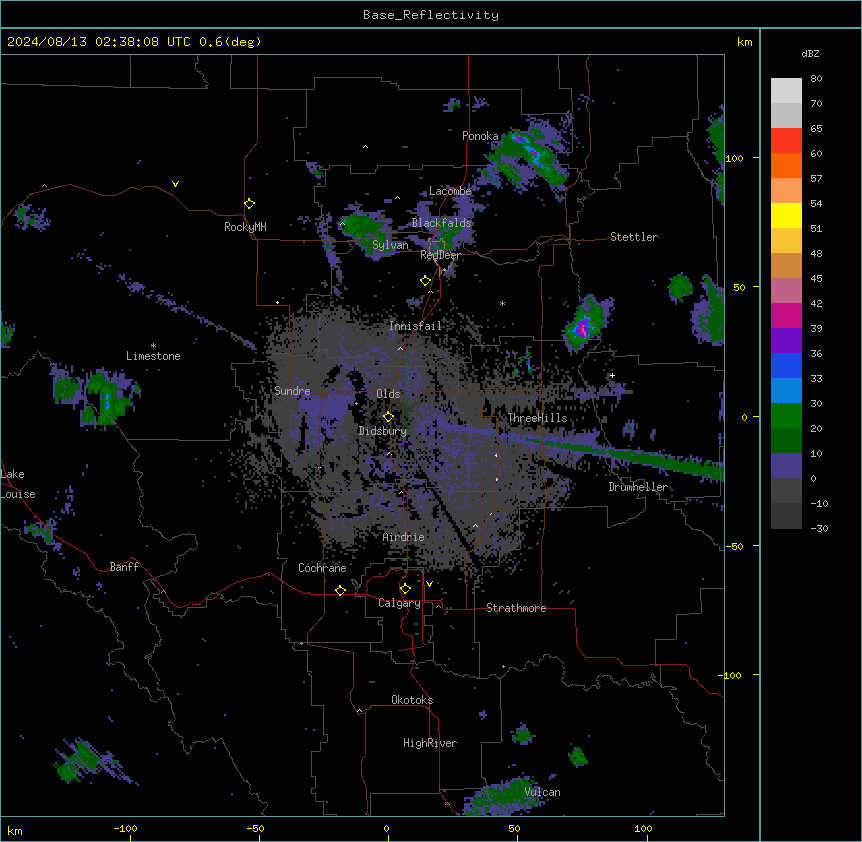Click the Stettler city label

(634, 237)
